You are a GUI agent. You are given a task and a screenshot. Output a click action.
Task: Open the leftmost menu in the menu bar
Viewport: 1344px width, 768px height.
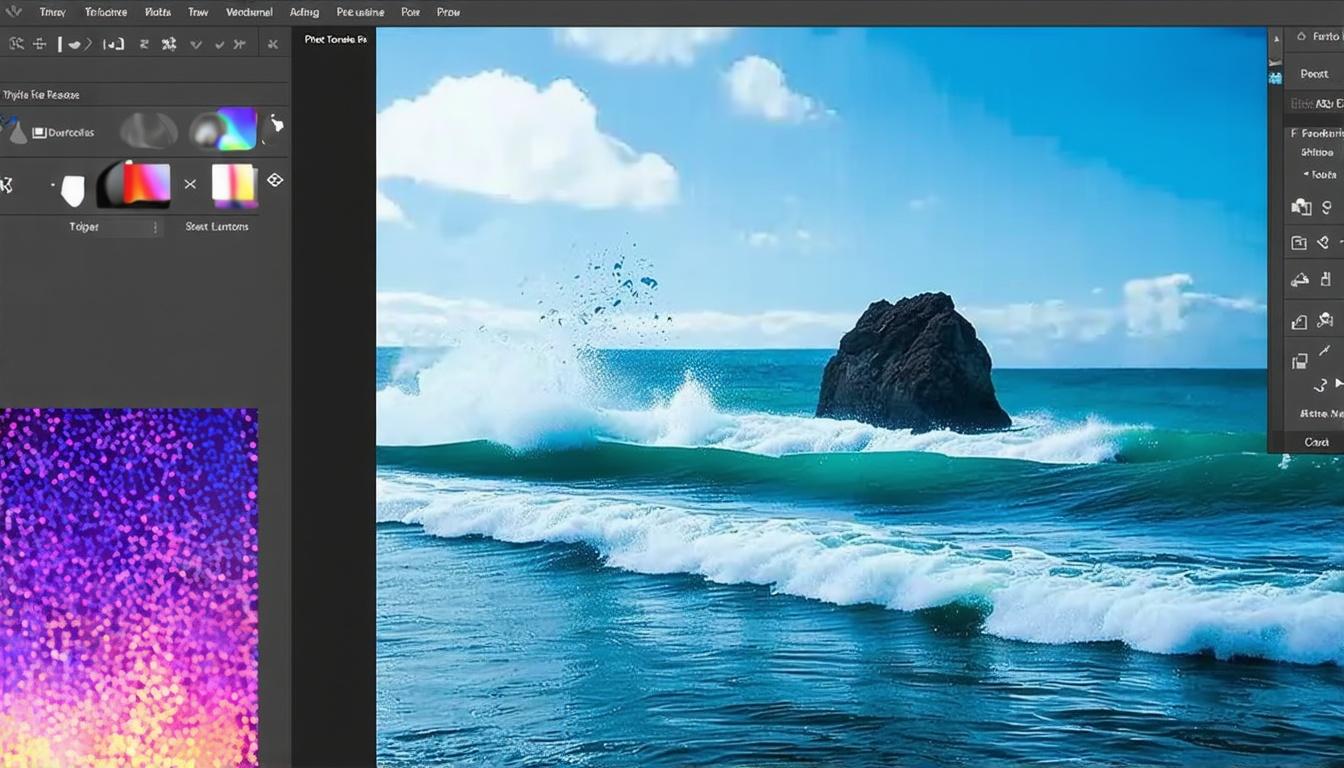tap(52, 12)
